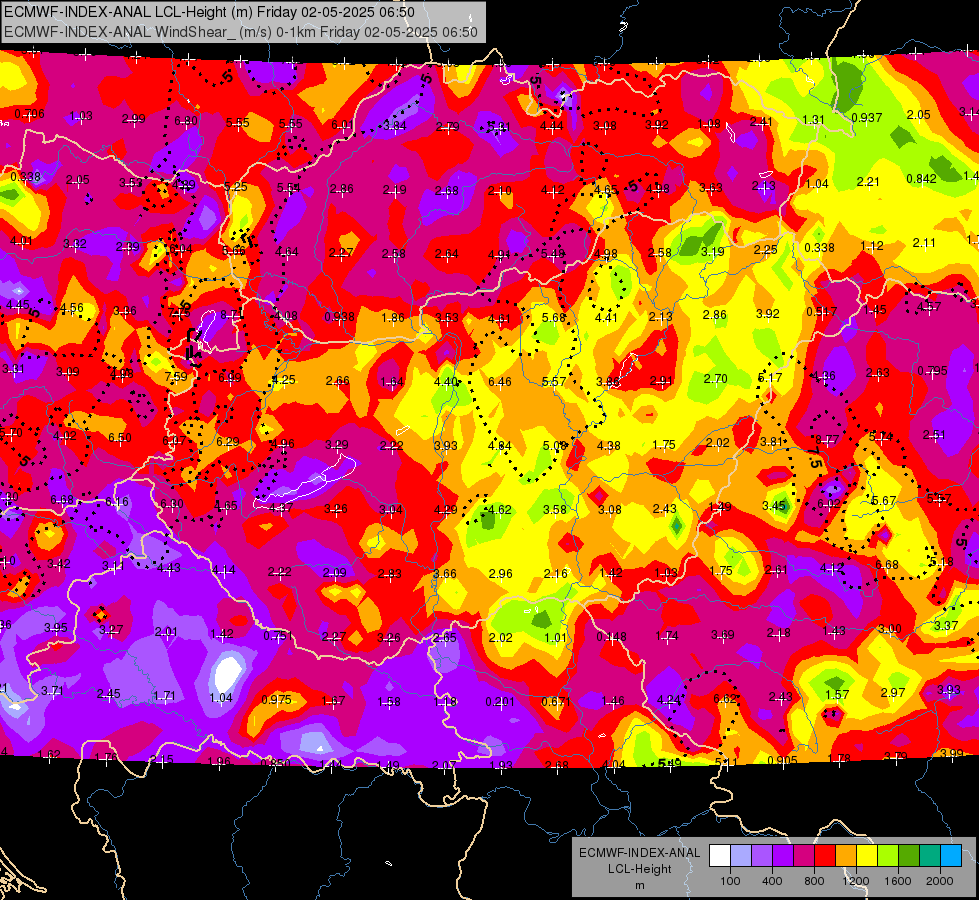Click the WindShear 0-1km title line
The image size is (979, 900).
(240, 32)
